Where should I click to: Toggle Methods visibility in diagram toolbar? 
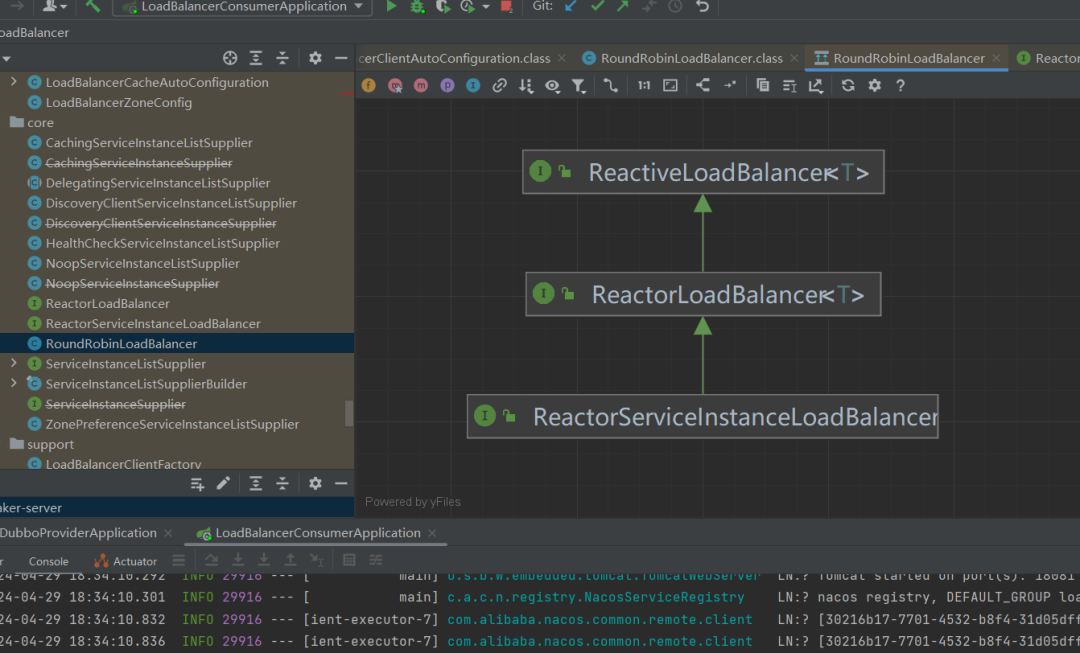coord(421,86)
